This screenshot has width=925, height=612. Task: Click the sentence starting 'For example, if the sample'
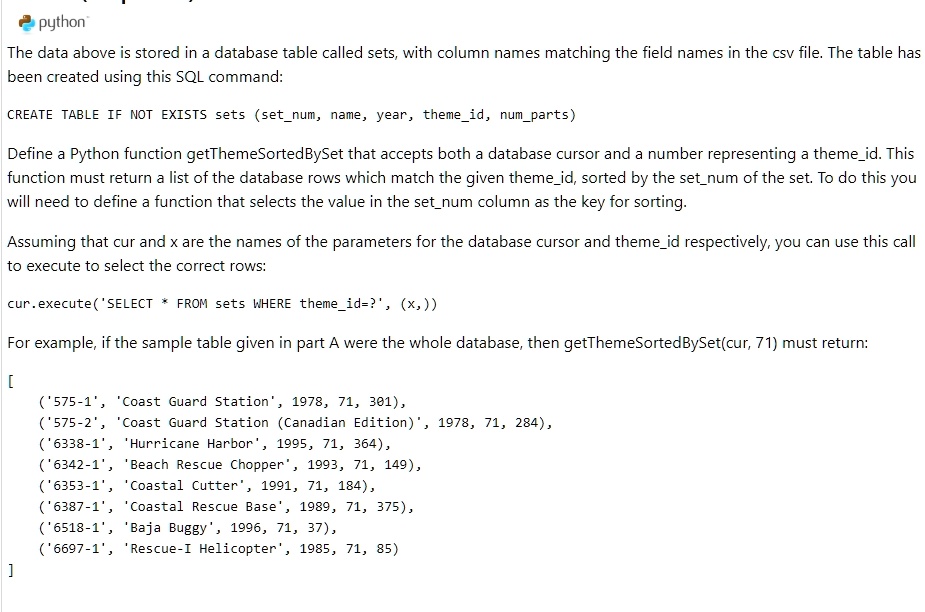click(x=438, y=343)
